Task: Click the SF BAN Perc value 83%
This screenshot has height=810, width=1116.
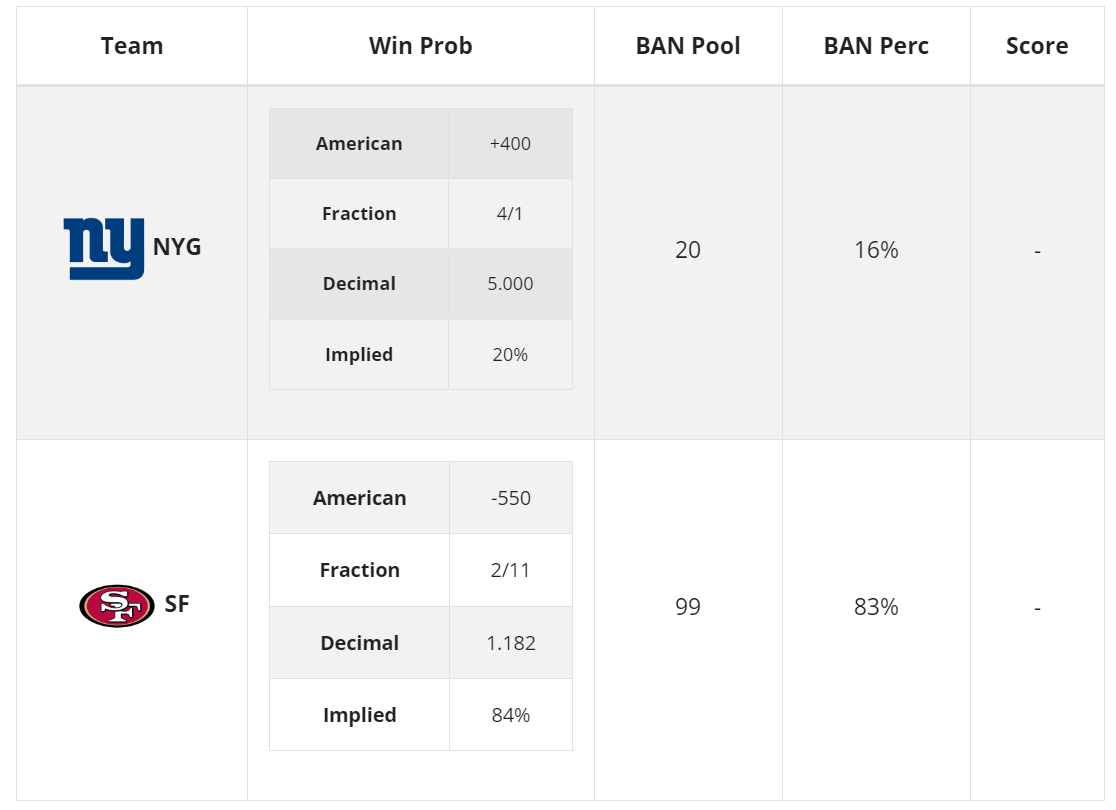Action: coord(876,607)
